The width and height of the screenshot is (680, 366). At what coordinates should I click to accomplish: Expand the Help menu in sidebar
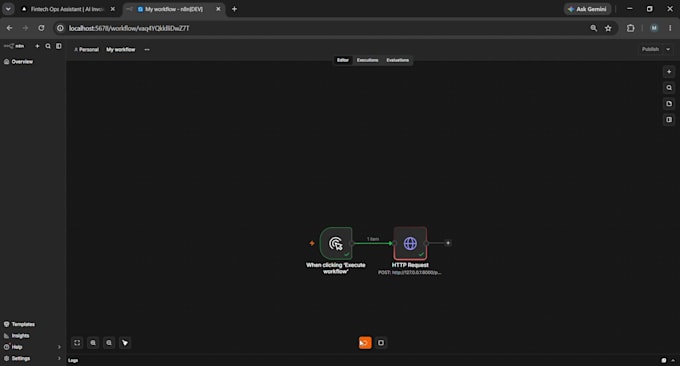[x=33, y=347]
